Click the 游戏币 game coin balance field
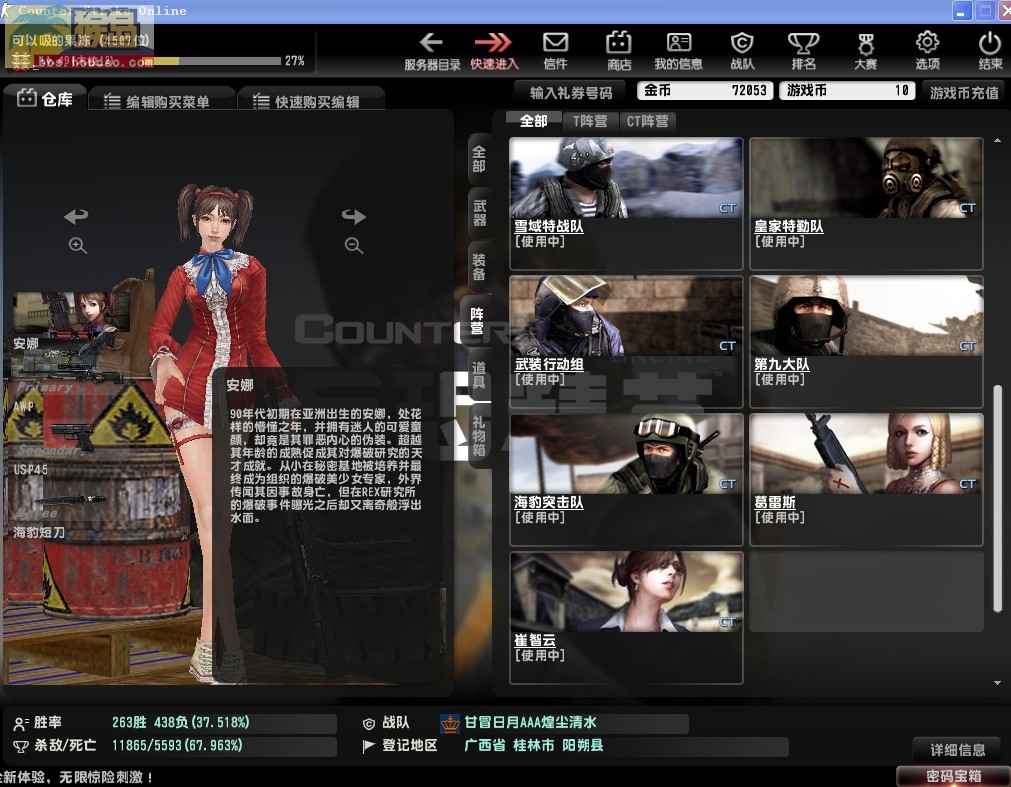Screen dimensions: 1011x787 click(847, 90)
